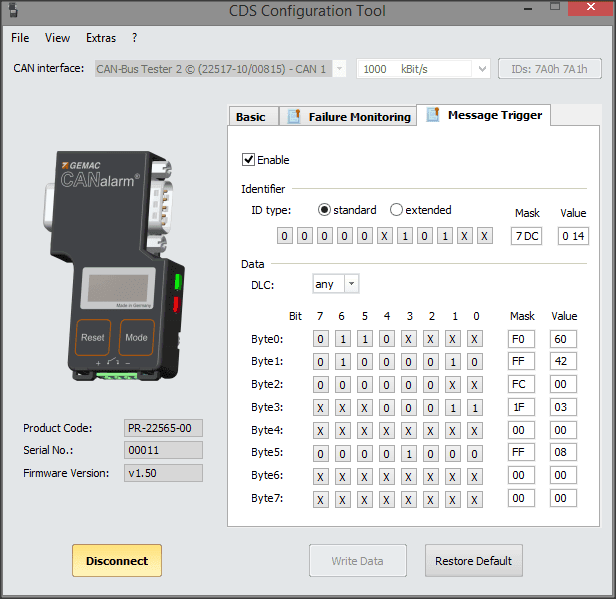Screen dimensions: 616x599
Task: Toggle bit 7 of Byte0
Action: (320, 339)
